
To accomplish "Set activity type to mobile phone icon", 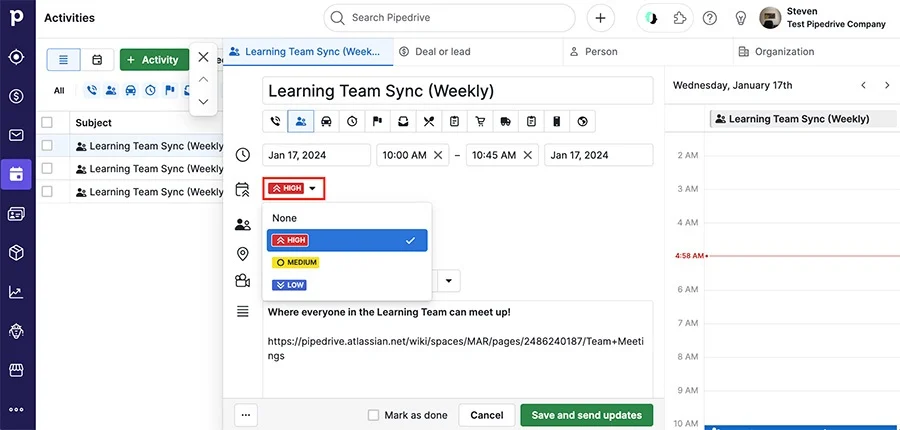I will (x=556, y=121).
